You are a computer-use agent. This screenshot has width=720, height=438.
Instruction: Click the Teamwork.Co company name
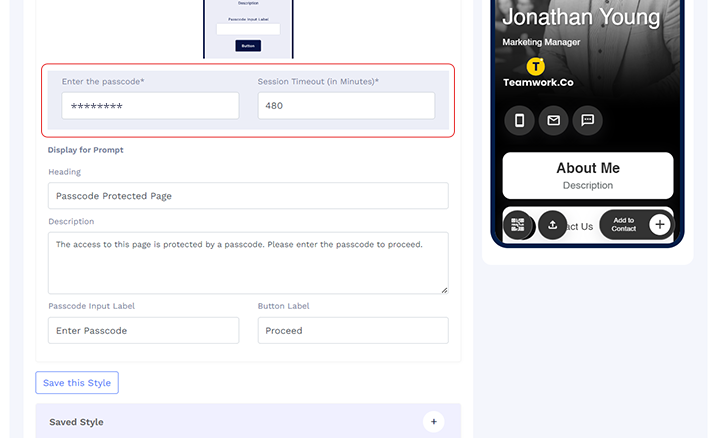[538, 83]
